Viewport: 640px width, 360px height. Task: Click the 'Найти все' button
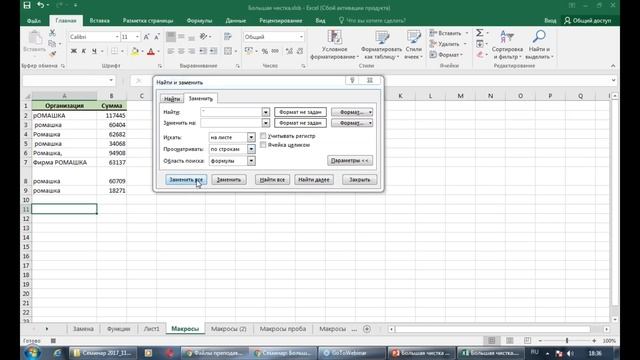[272, 180]
